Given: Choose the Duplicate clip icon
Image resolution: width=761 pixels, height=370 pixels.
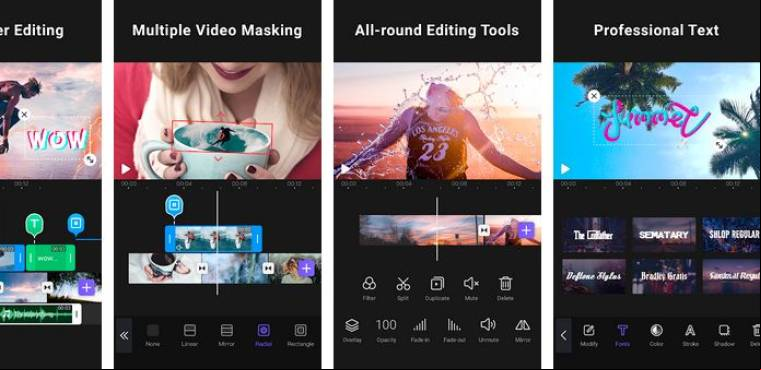Looking at the screenshot, I should click(437, 283).
